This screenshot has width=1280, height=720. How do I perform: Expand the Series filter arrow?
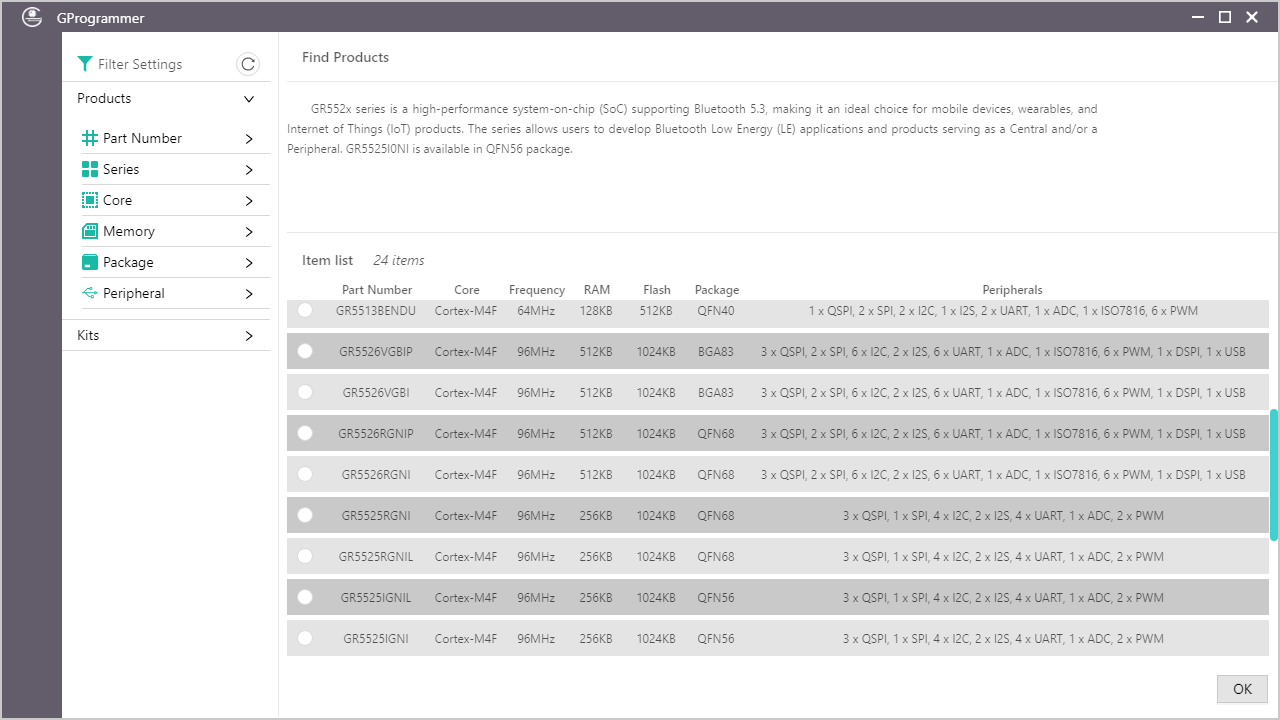[249, 170]
